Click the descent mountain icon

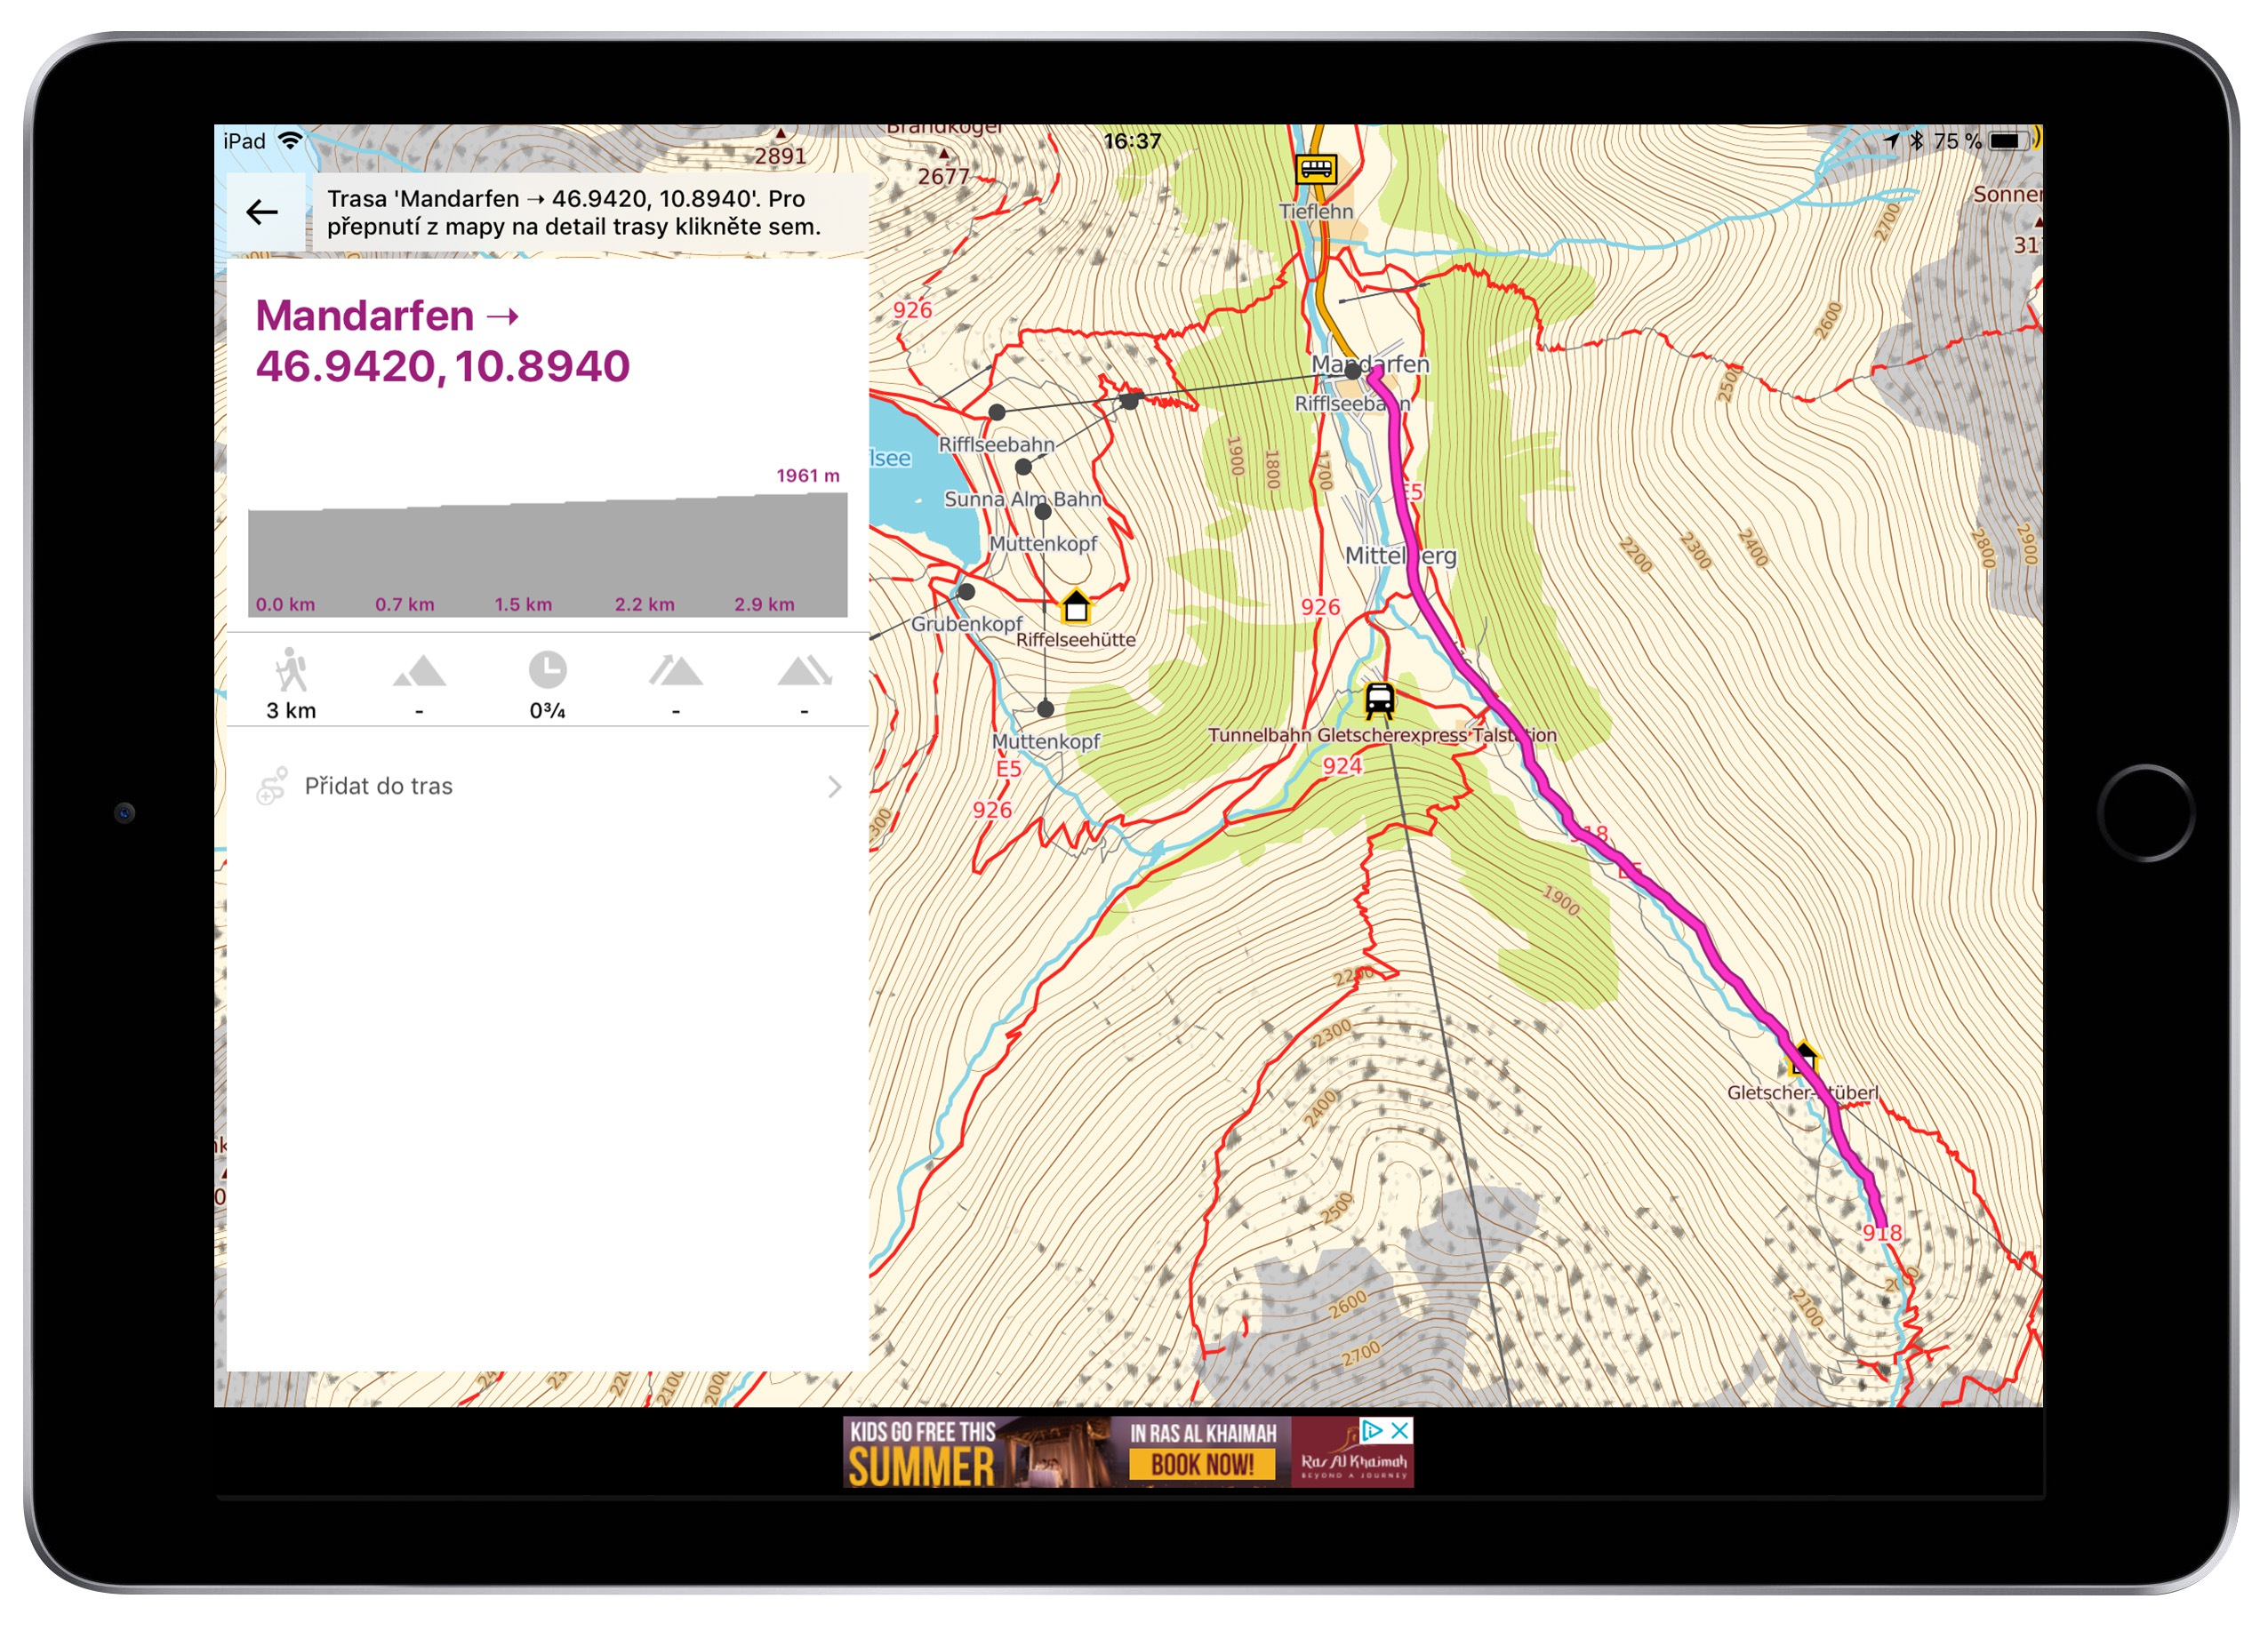tap(804, 671)
